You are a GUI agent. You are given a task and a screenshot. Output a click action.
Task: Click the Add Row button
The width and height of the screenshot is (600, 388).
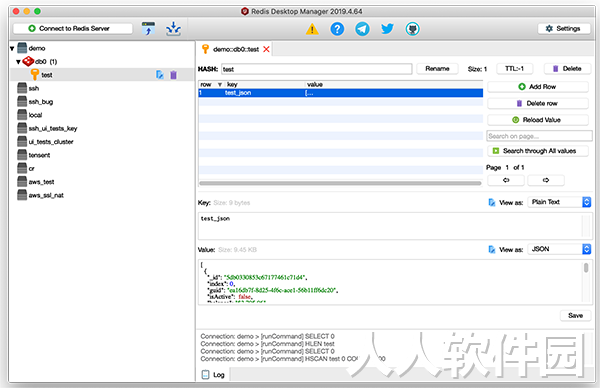coord(538,86)
